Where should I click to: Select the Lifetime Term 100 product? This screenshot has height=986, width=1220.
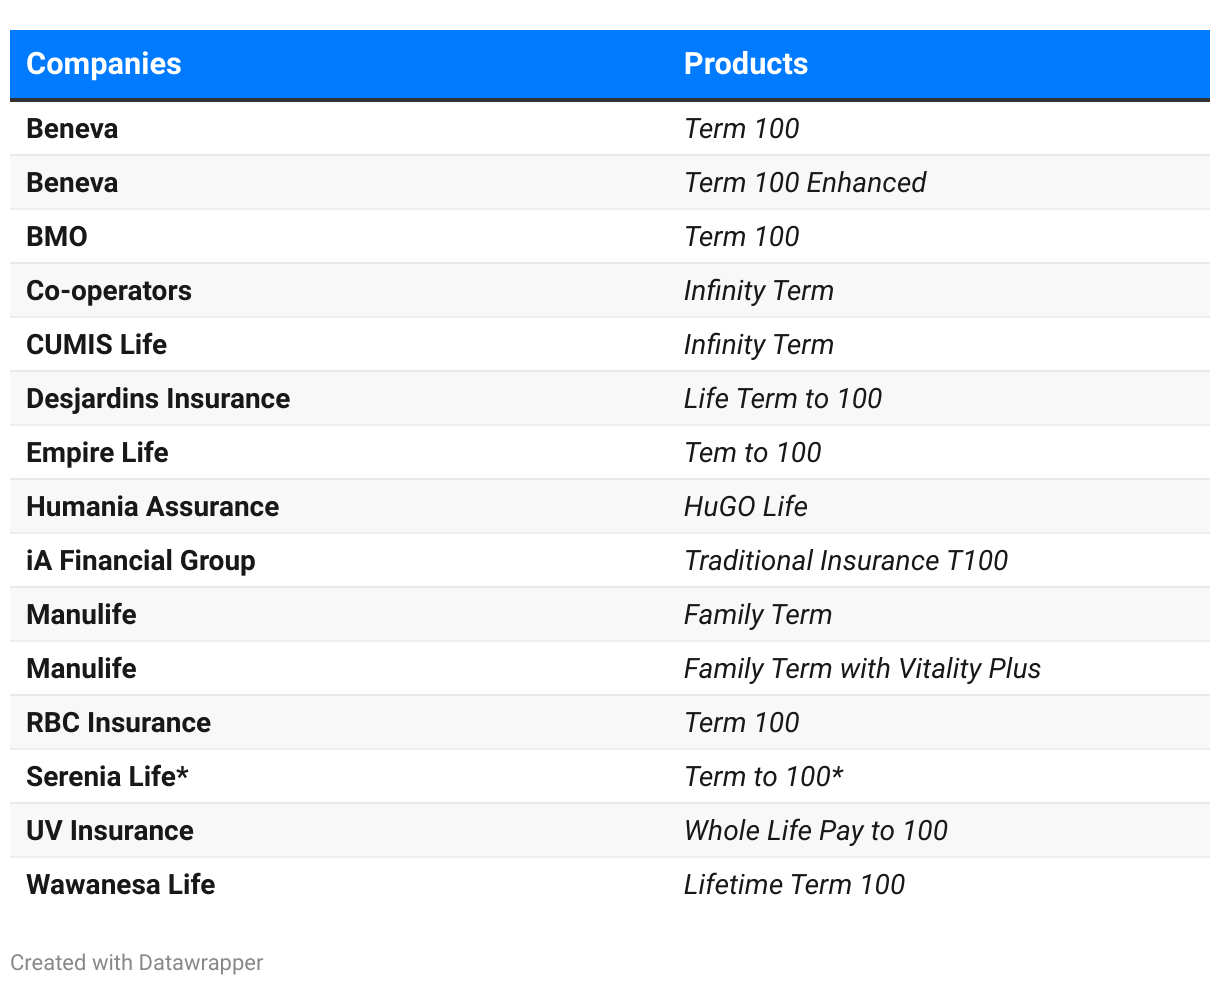pyautogui.click(x=794, y=885)
